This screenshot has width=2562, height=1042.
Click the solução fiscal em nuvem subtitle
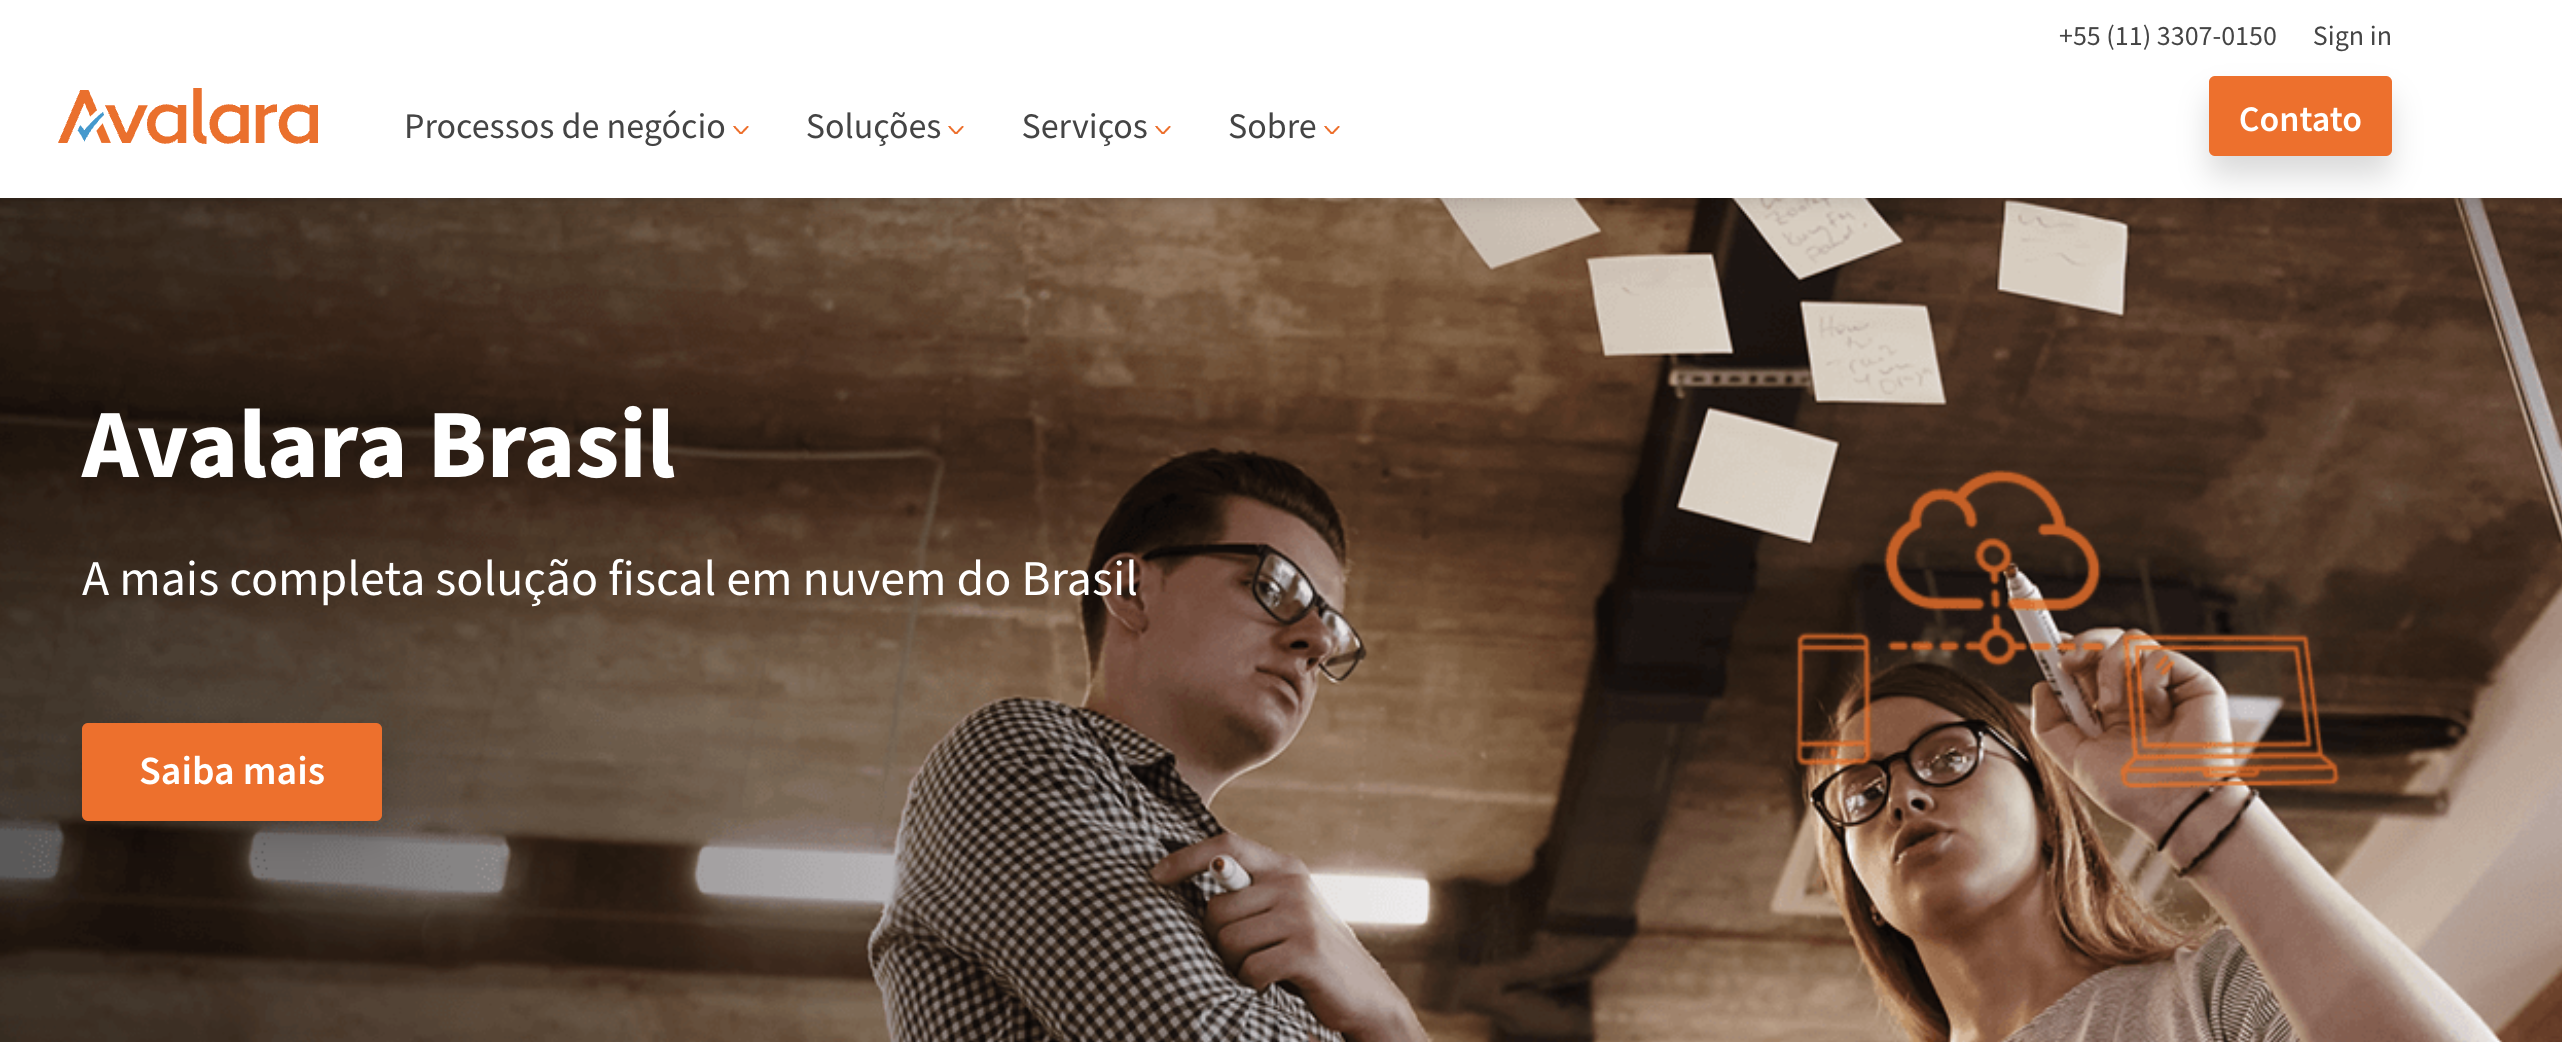click(x=610, y=579)
